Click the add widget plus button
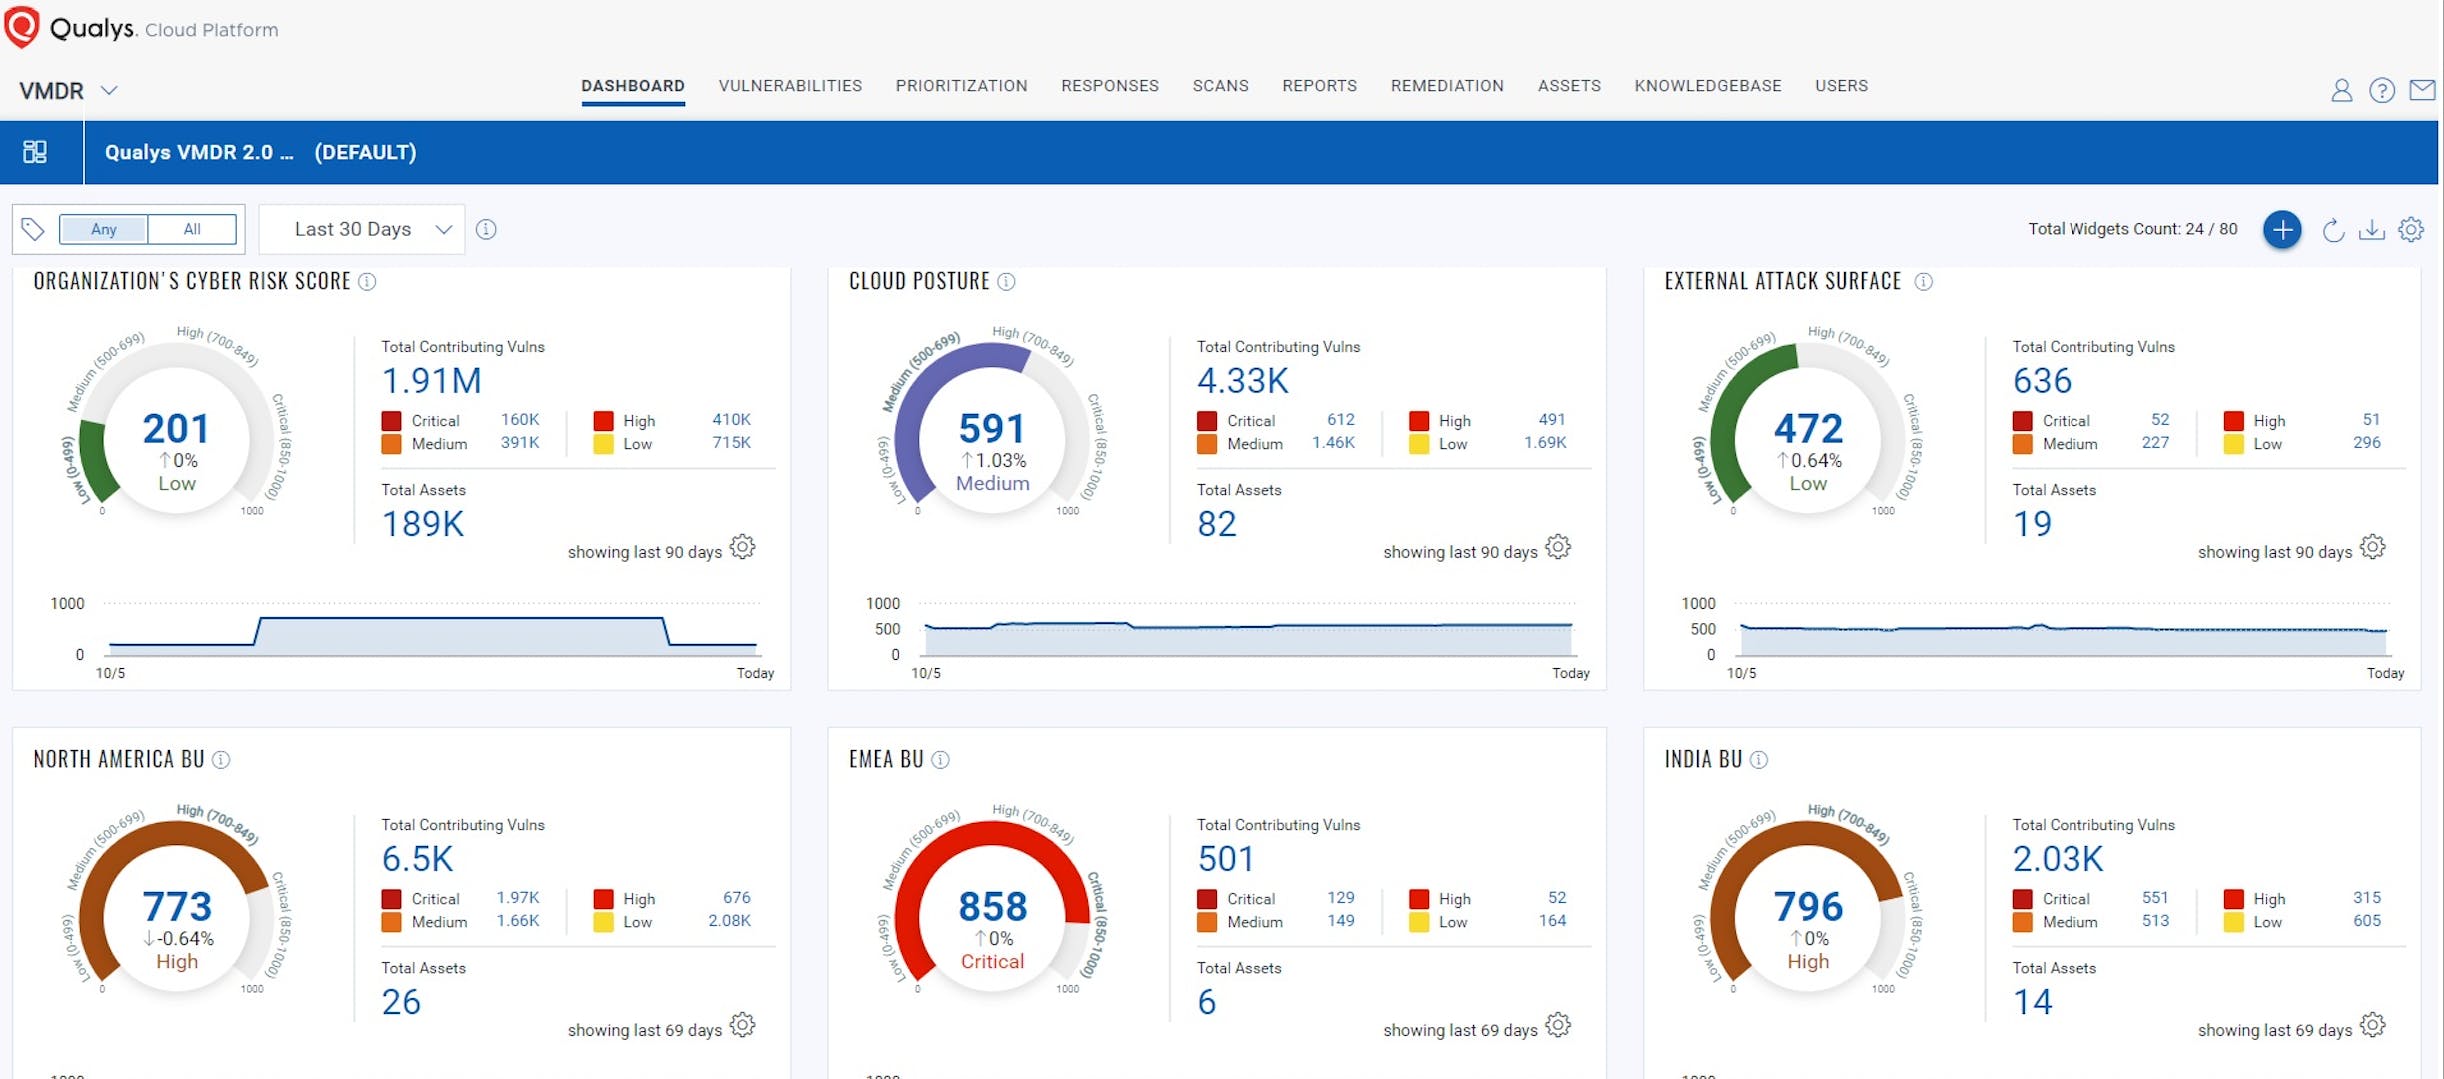Screen dimensions: 2444x1079 click(2281, 230)
